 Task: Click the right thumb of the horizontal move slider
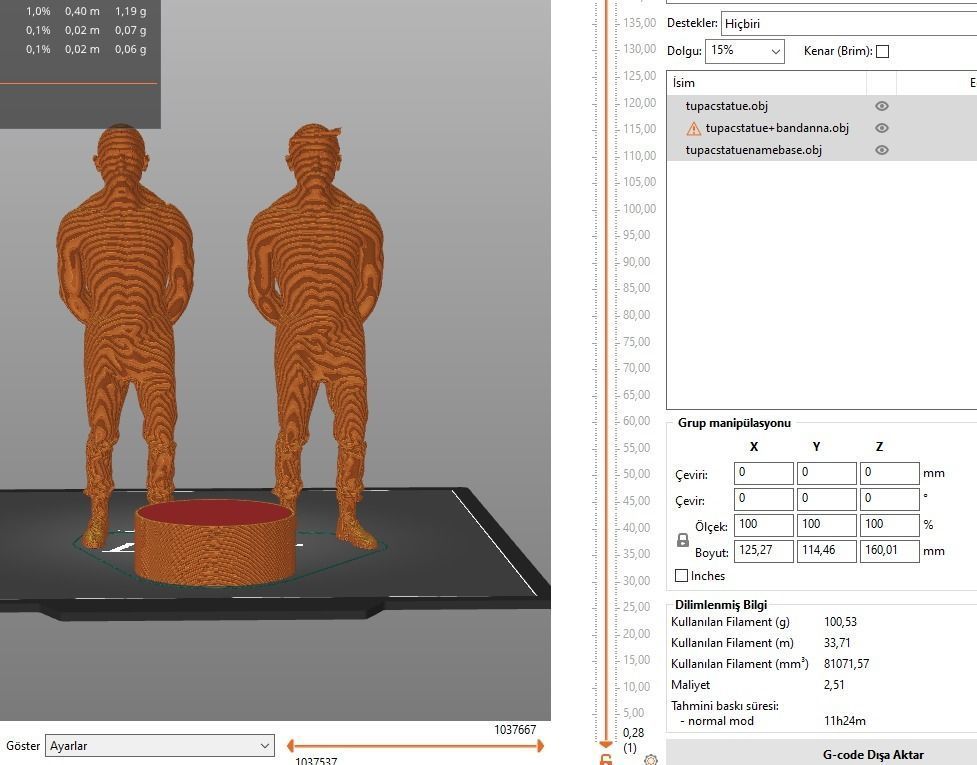pyautogui.click(x=540, y=745)
